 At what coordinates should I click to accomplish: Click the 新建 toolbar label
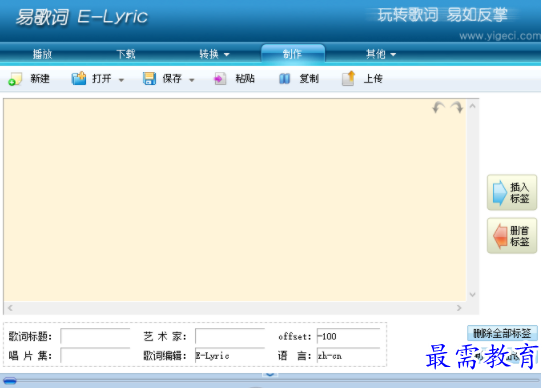click(x=40, y=79)
